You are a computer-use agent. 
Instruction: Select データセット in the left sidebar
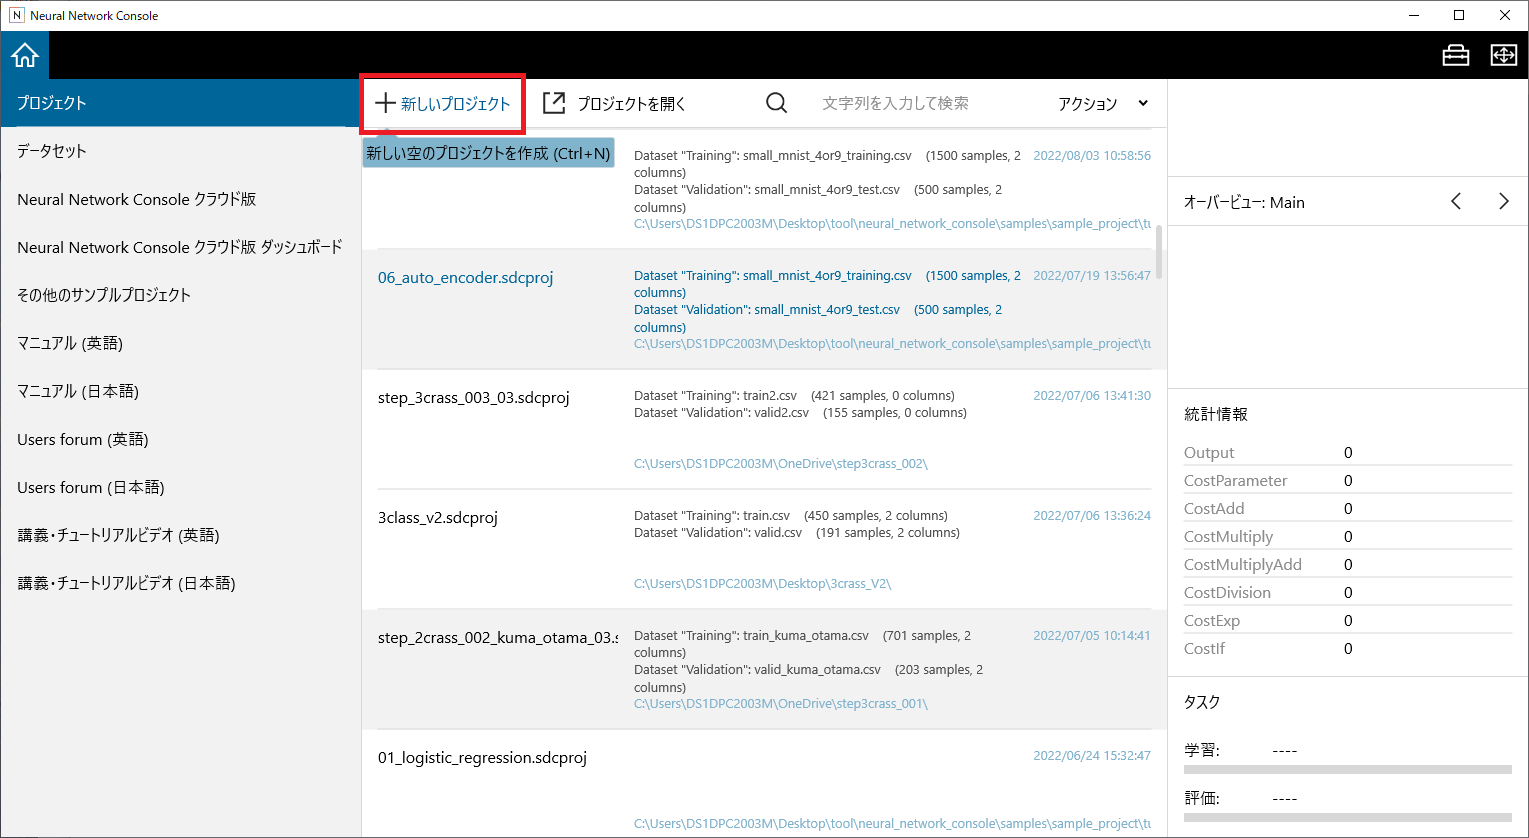pos(52,151)
